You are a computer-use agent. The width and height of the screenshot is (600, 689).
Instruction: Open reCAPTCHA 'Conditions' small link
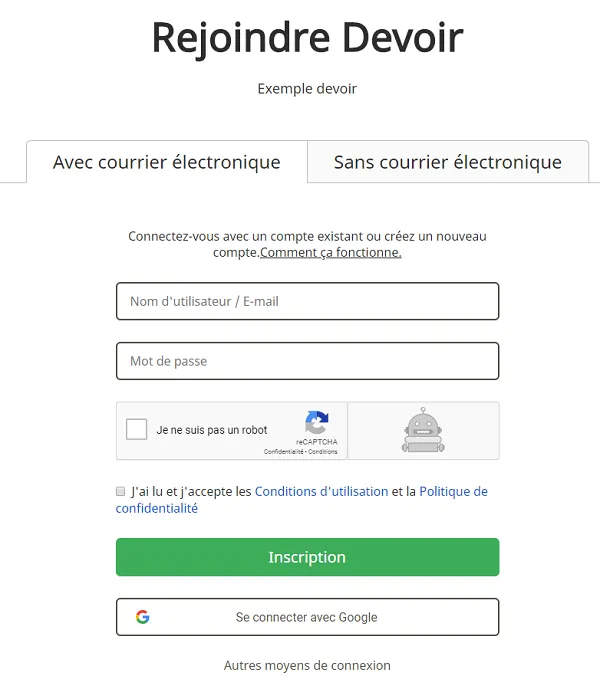click(323, 452)
